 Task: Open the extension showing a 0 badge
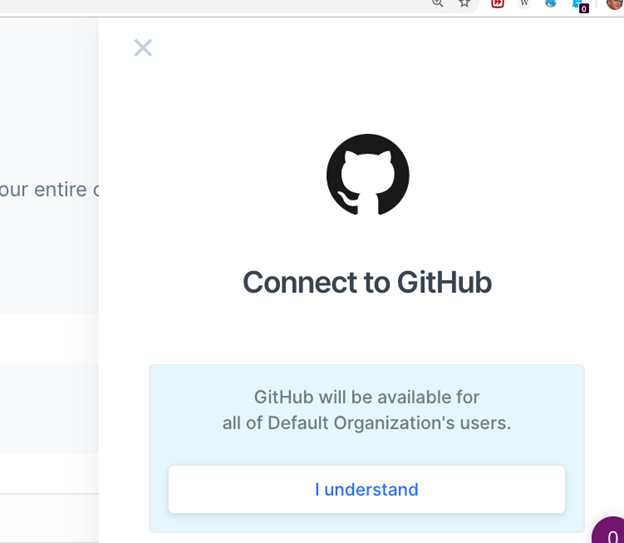[579, 6]
